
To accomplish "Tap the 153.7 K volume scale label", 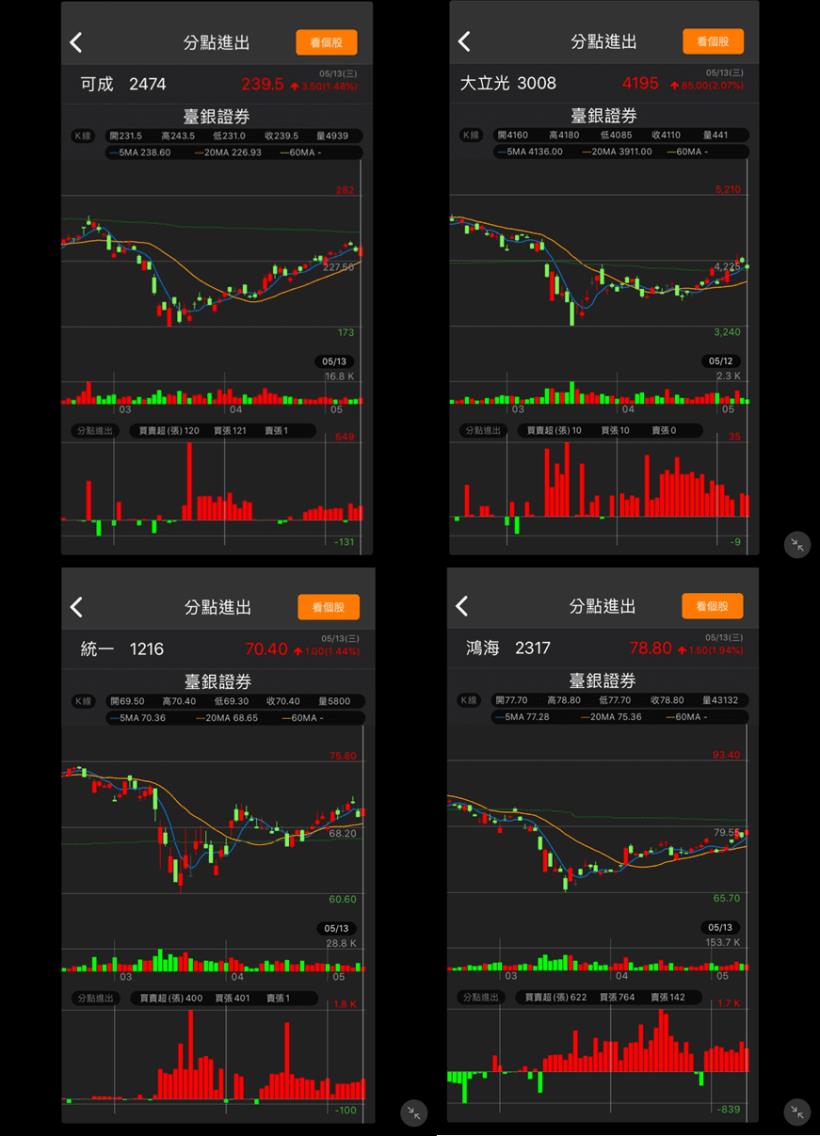I will tap(722, 942).
